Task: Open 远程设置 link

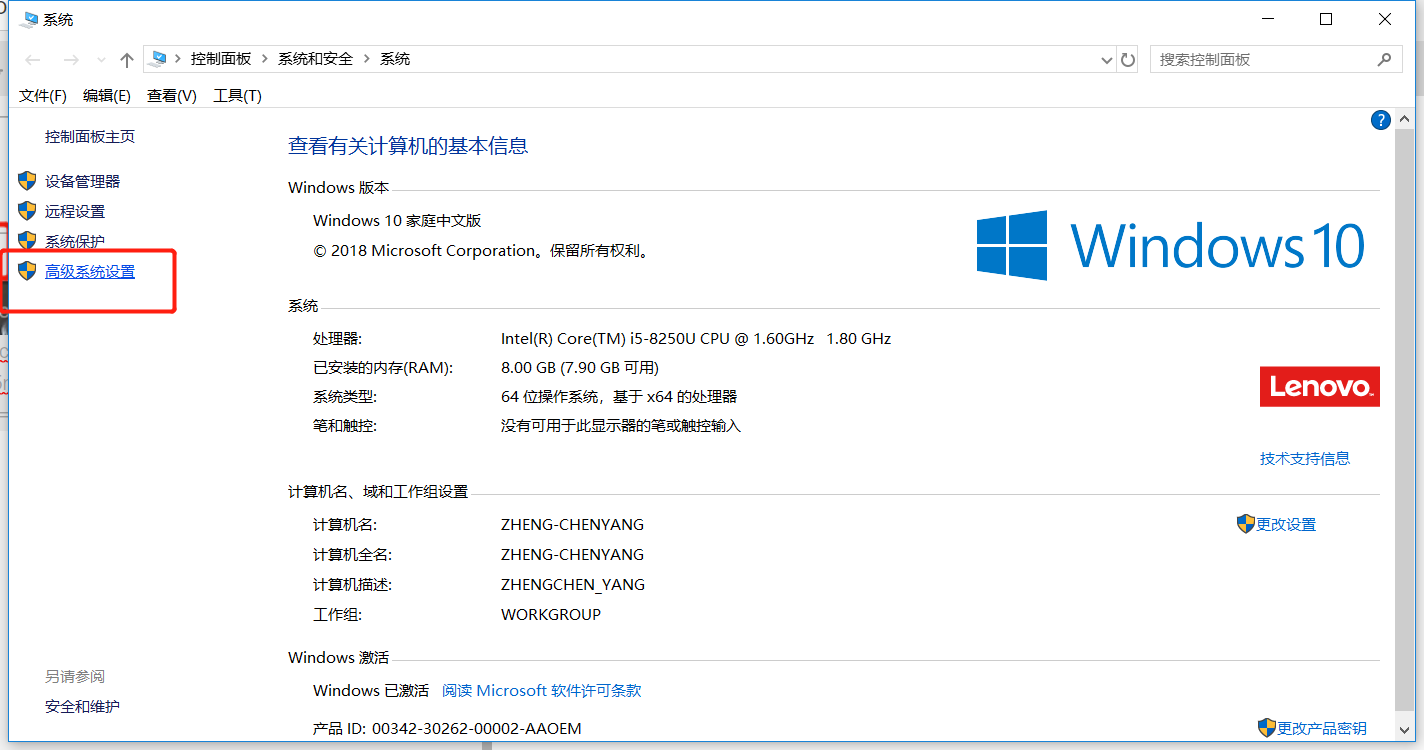Action: (x=75, y=212)
